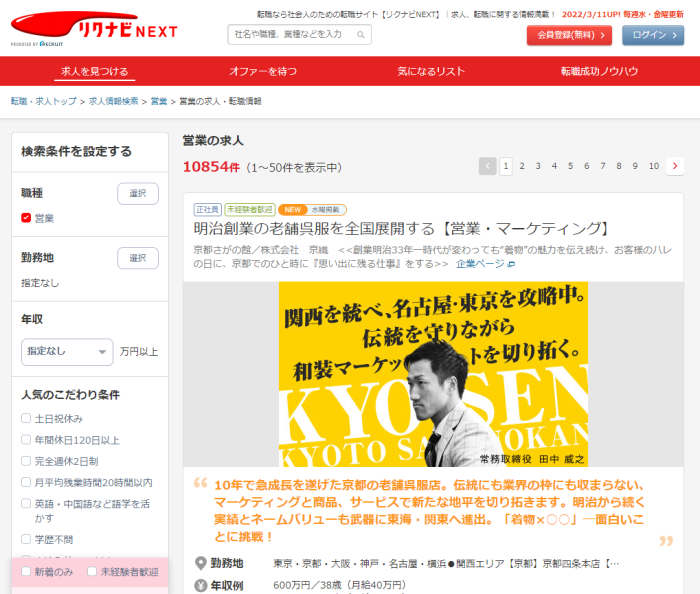
Task: Check 英語・中国語など語学を活かす option
Action: point(26,503)
